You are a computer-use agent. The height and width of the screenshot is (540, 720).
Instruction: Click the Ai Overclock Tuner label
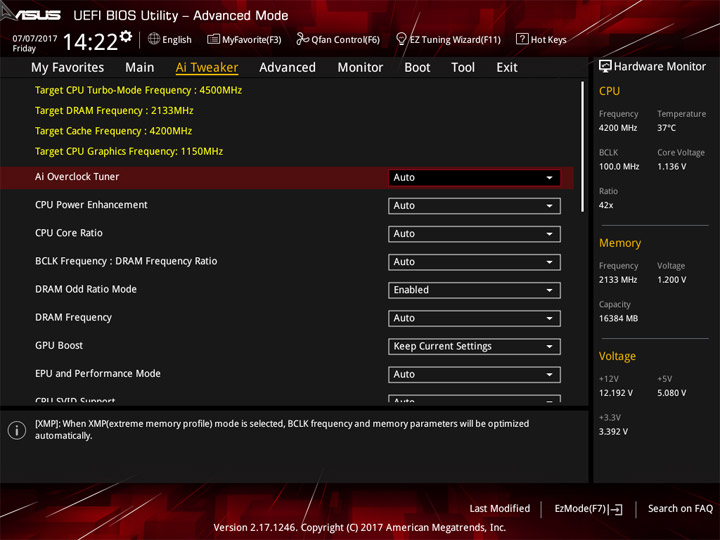point(77,177)
